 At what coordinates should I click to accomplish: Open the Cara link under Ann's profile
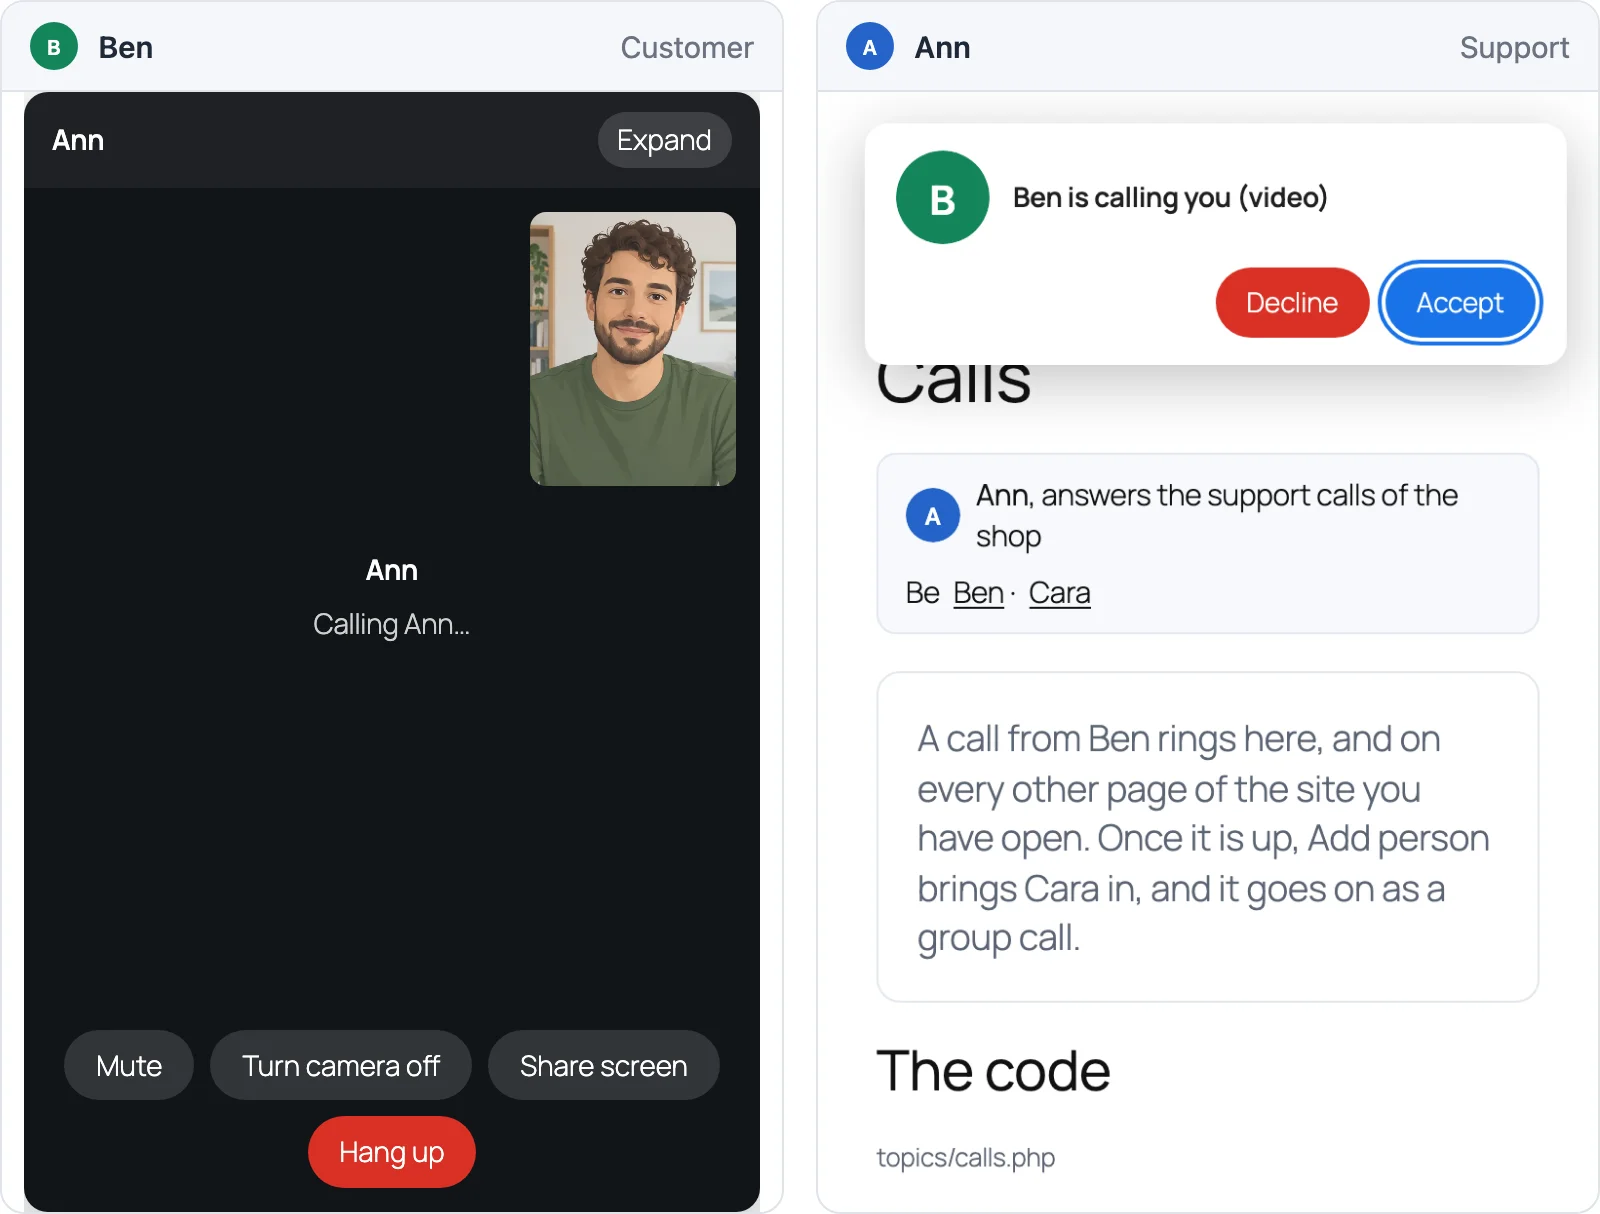pos(1059,593)
